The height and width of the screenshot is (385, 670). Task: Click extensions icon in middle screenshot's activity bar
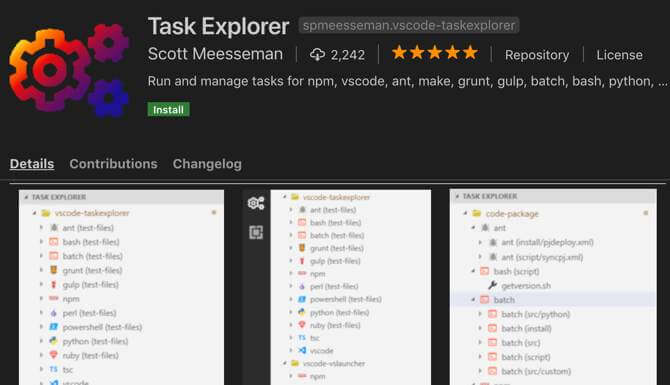256,232
